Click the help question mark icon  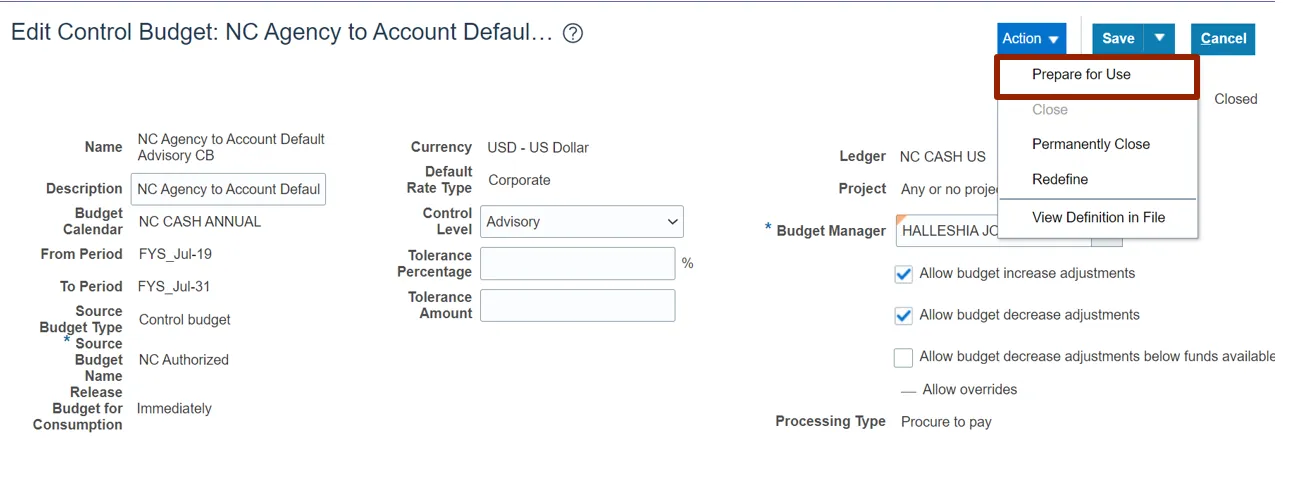(x=573, y=33)
